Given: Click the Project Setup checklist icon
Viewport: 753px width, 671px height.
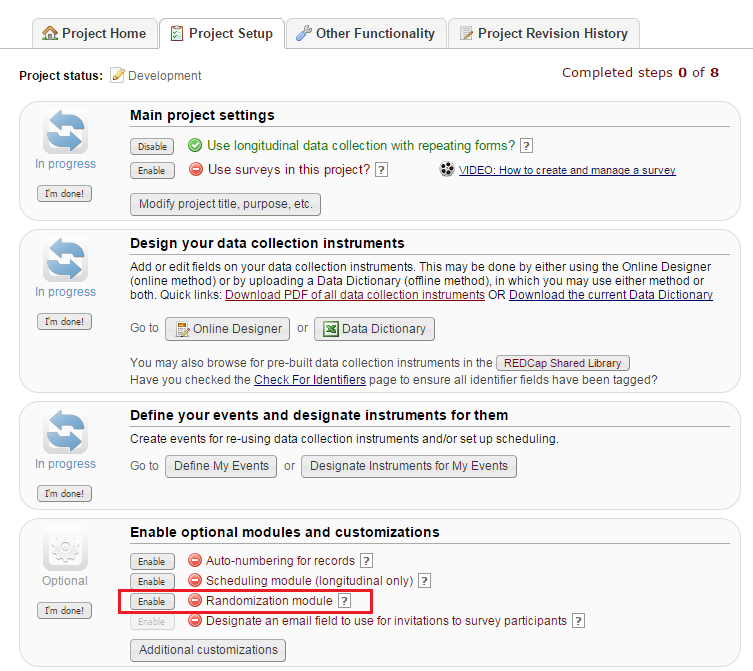Looking at the screenshot, I should [177, 33].
